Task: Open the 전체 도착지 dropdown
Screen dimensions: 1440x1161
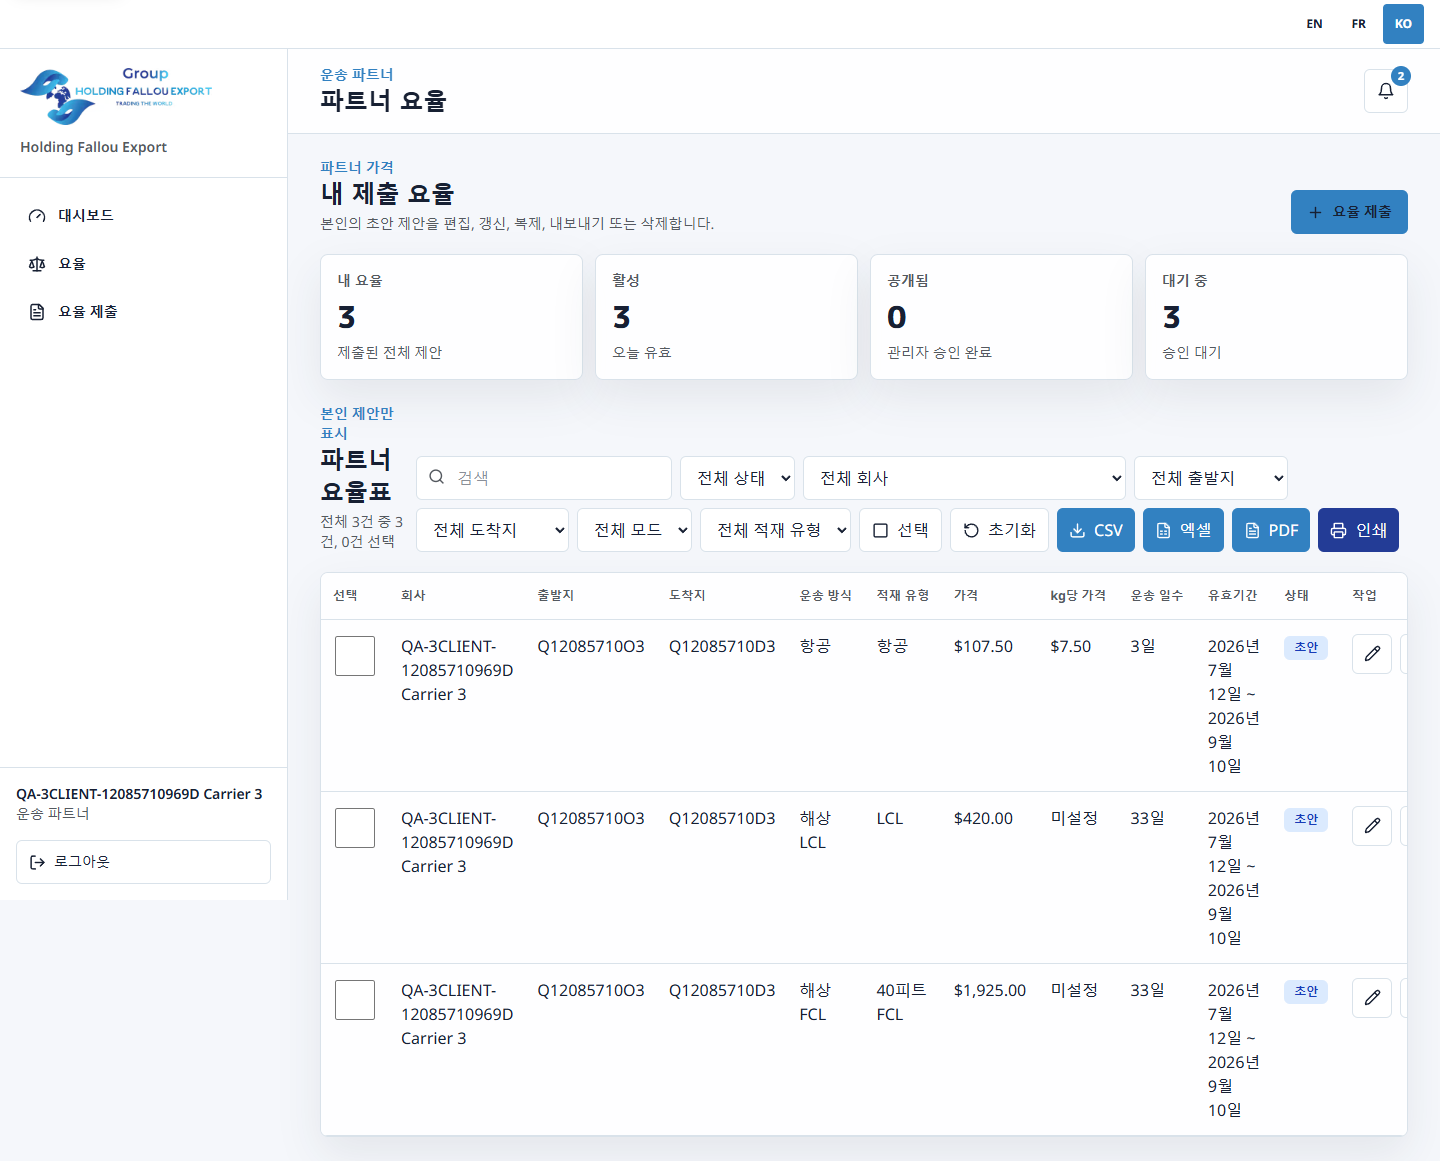Action: [492, 530]
